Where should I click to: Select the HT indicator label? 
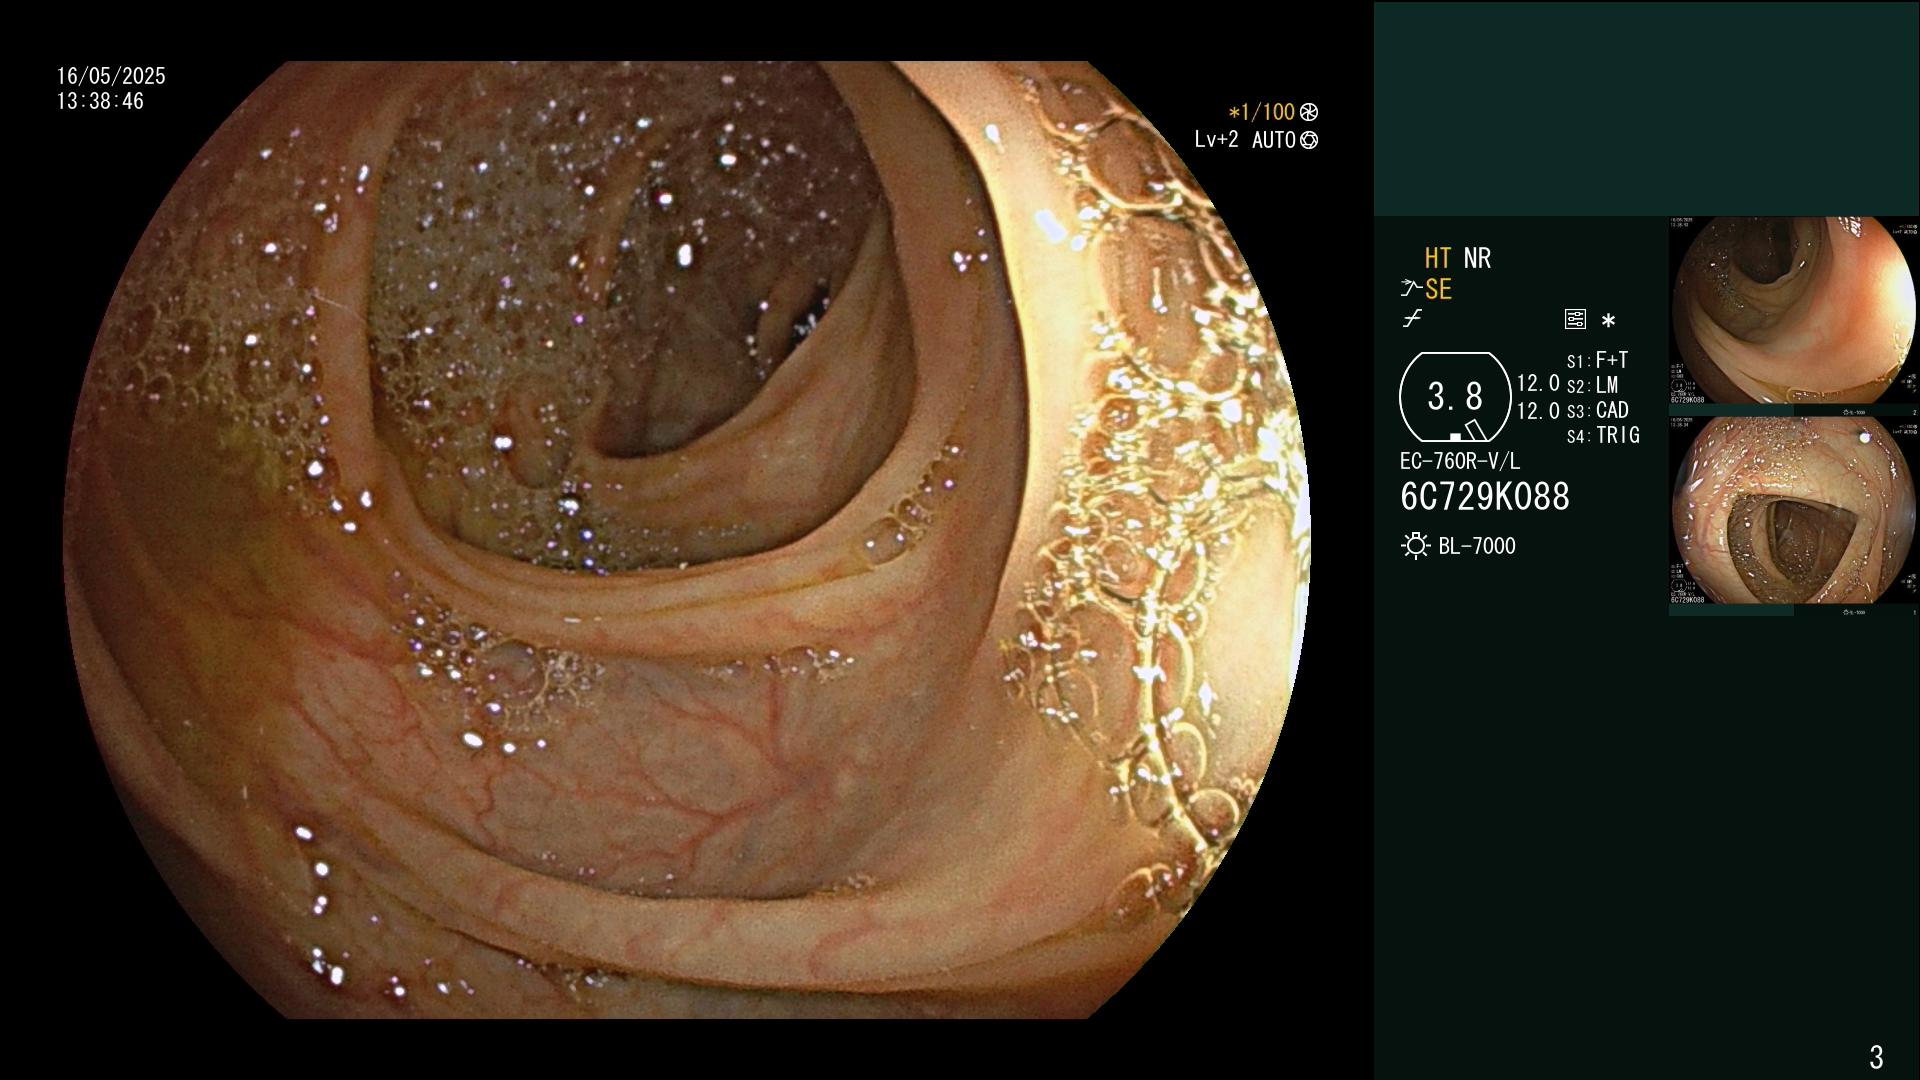(x=1437, y=258)
